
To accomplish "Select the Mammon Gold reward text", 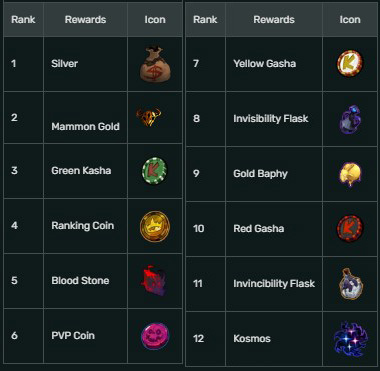I will [x=85, y=127].
